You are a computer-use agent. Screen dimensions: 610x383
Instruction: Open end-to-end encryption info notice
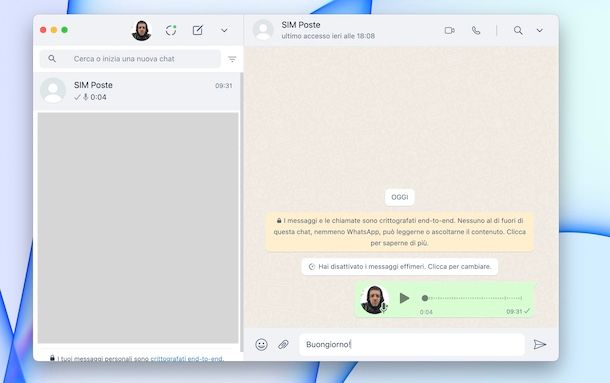pyautogui.click(x=400, y=232)
